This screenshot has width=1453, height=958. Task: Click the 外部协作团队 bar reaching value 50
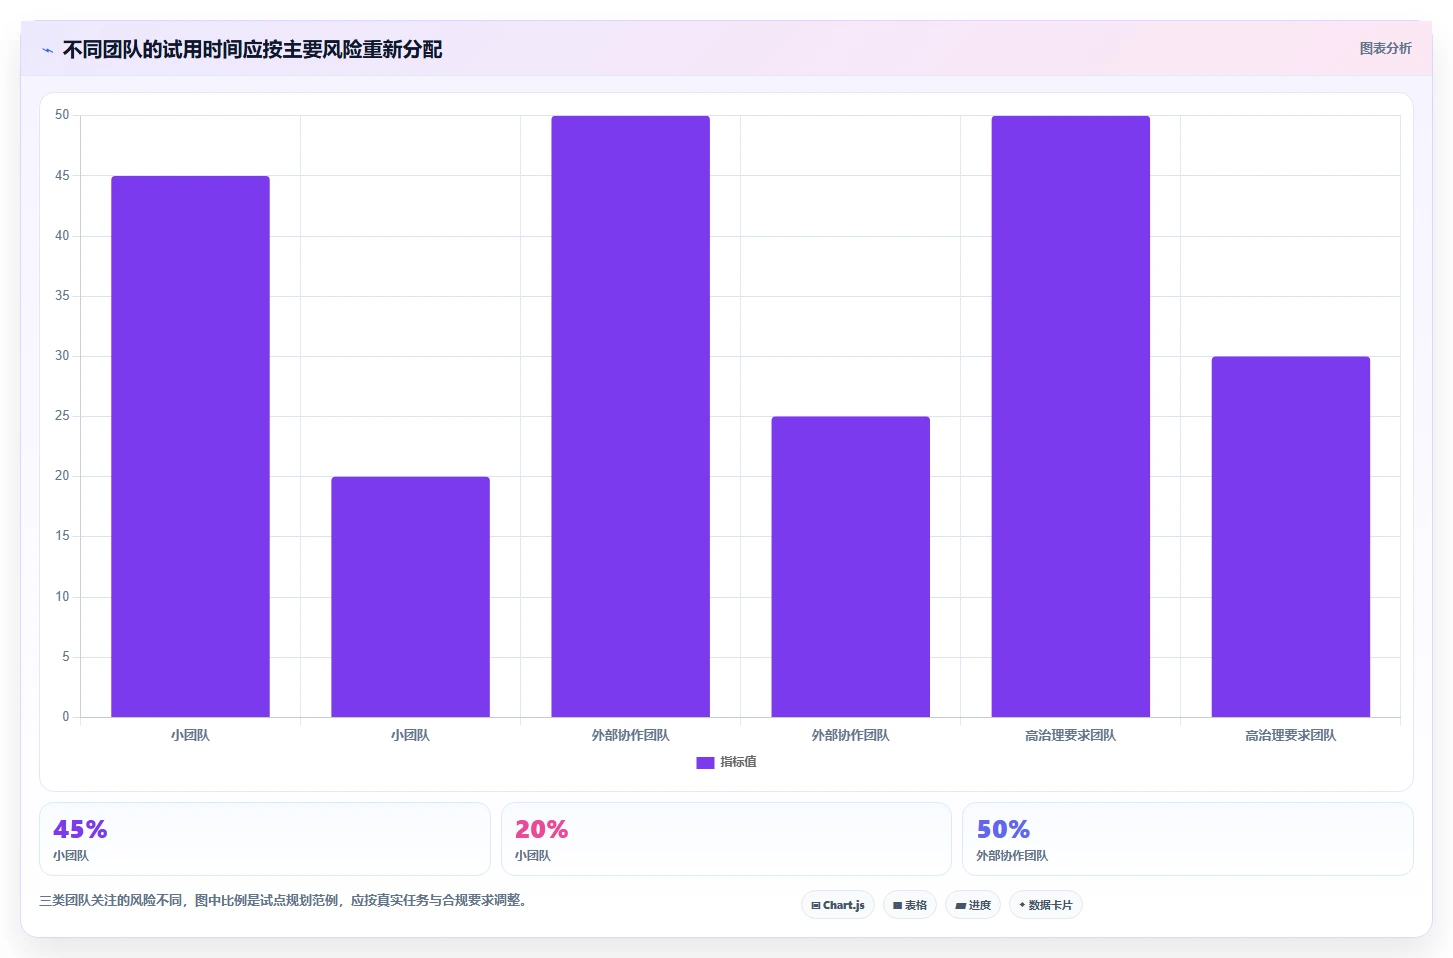[x=630, y=416]
